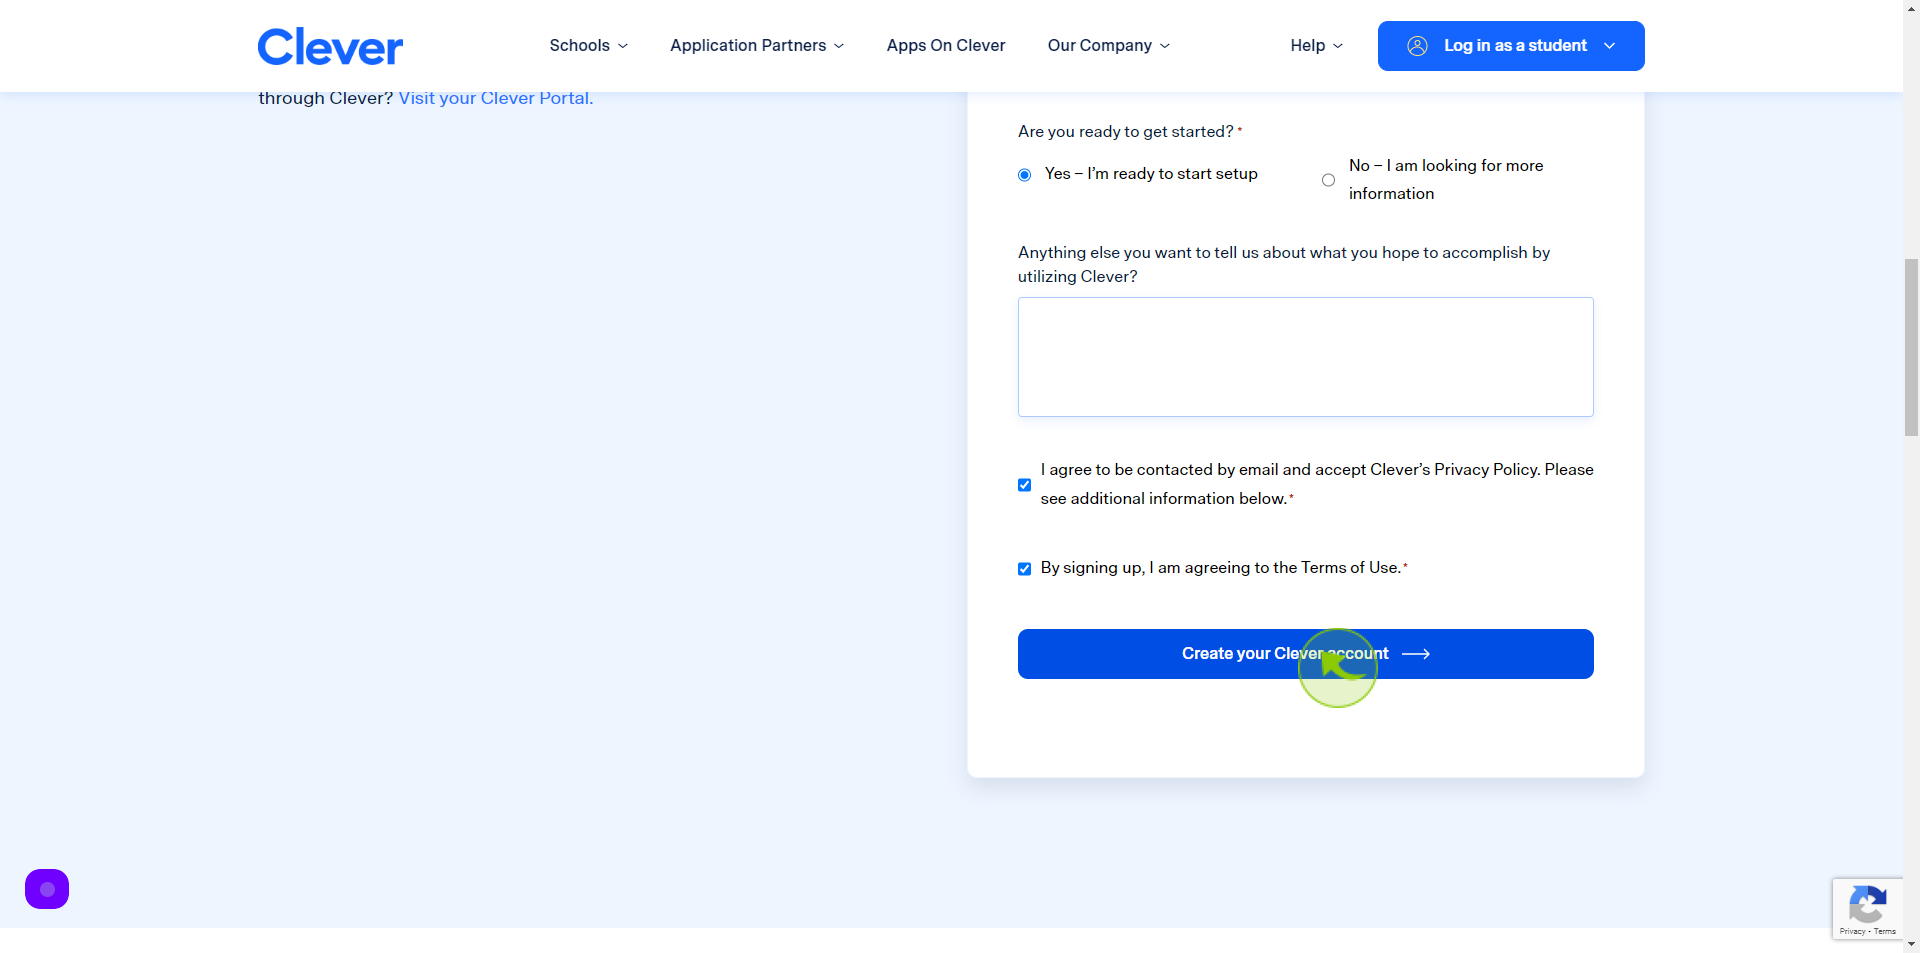Uncheck the email contact Privacy Policy agreement
Screen dimensions: 1920x953
point(1024,485)
